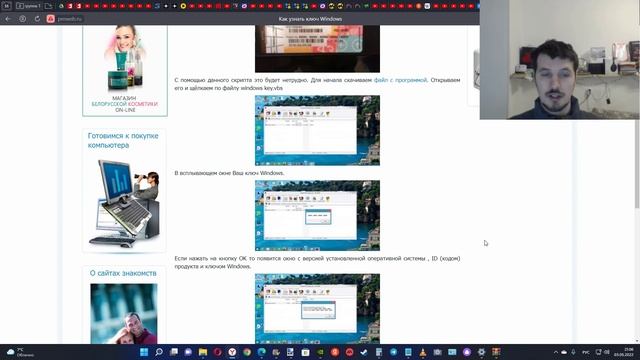Screen dimensions: 640x360
Task: Click the couple photo under 'О сайтах знакомств'
Action: 124,314
